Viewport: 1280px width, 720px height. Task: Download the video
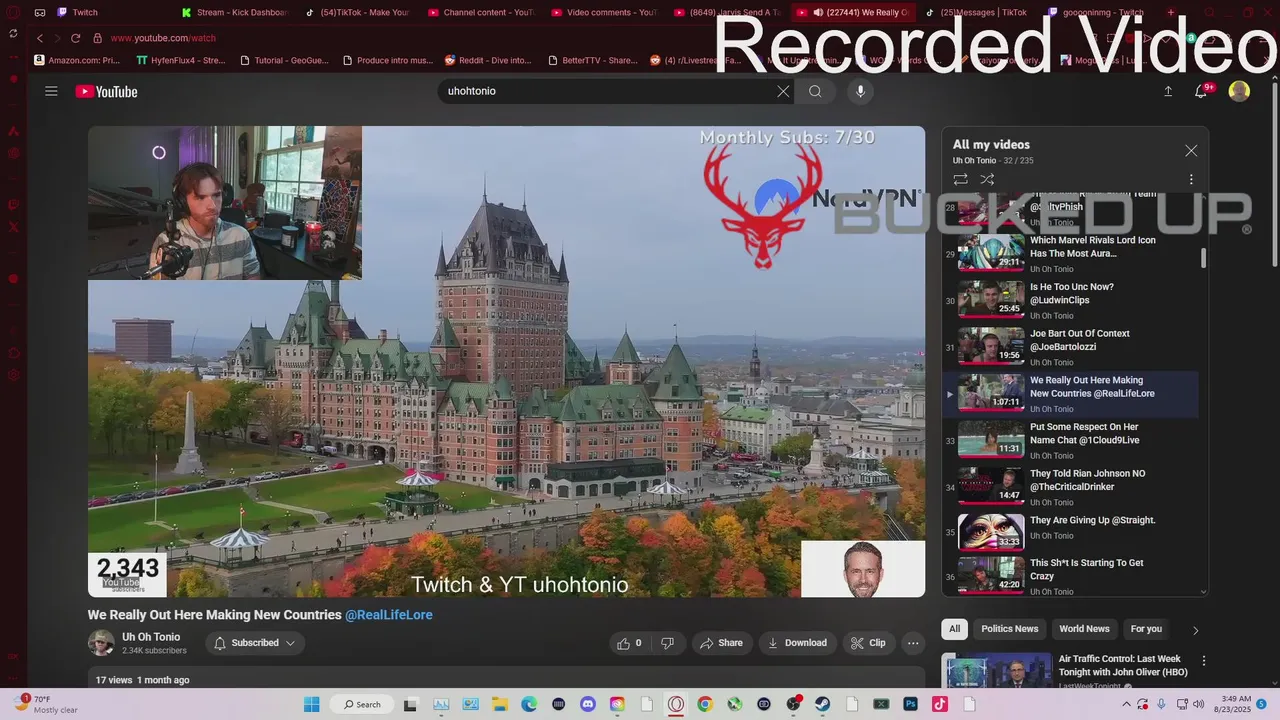[x=797, y=643]
